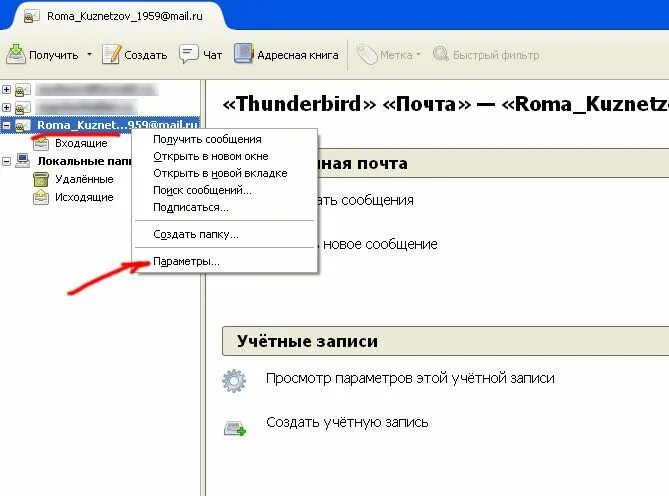Click the Локальные папки computer icon
The height and width of the screenshot is (496, 669).
click(x=23, y=161)
